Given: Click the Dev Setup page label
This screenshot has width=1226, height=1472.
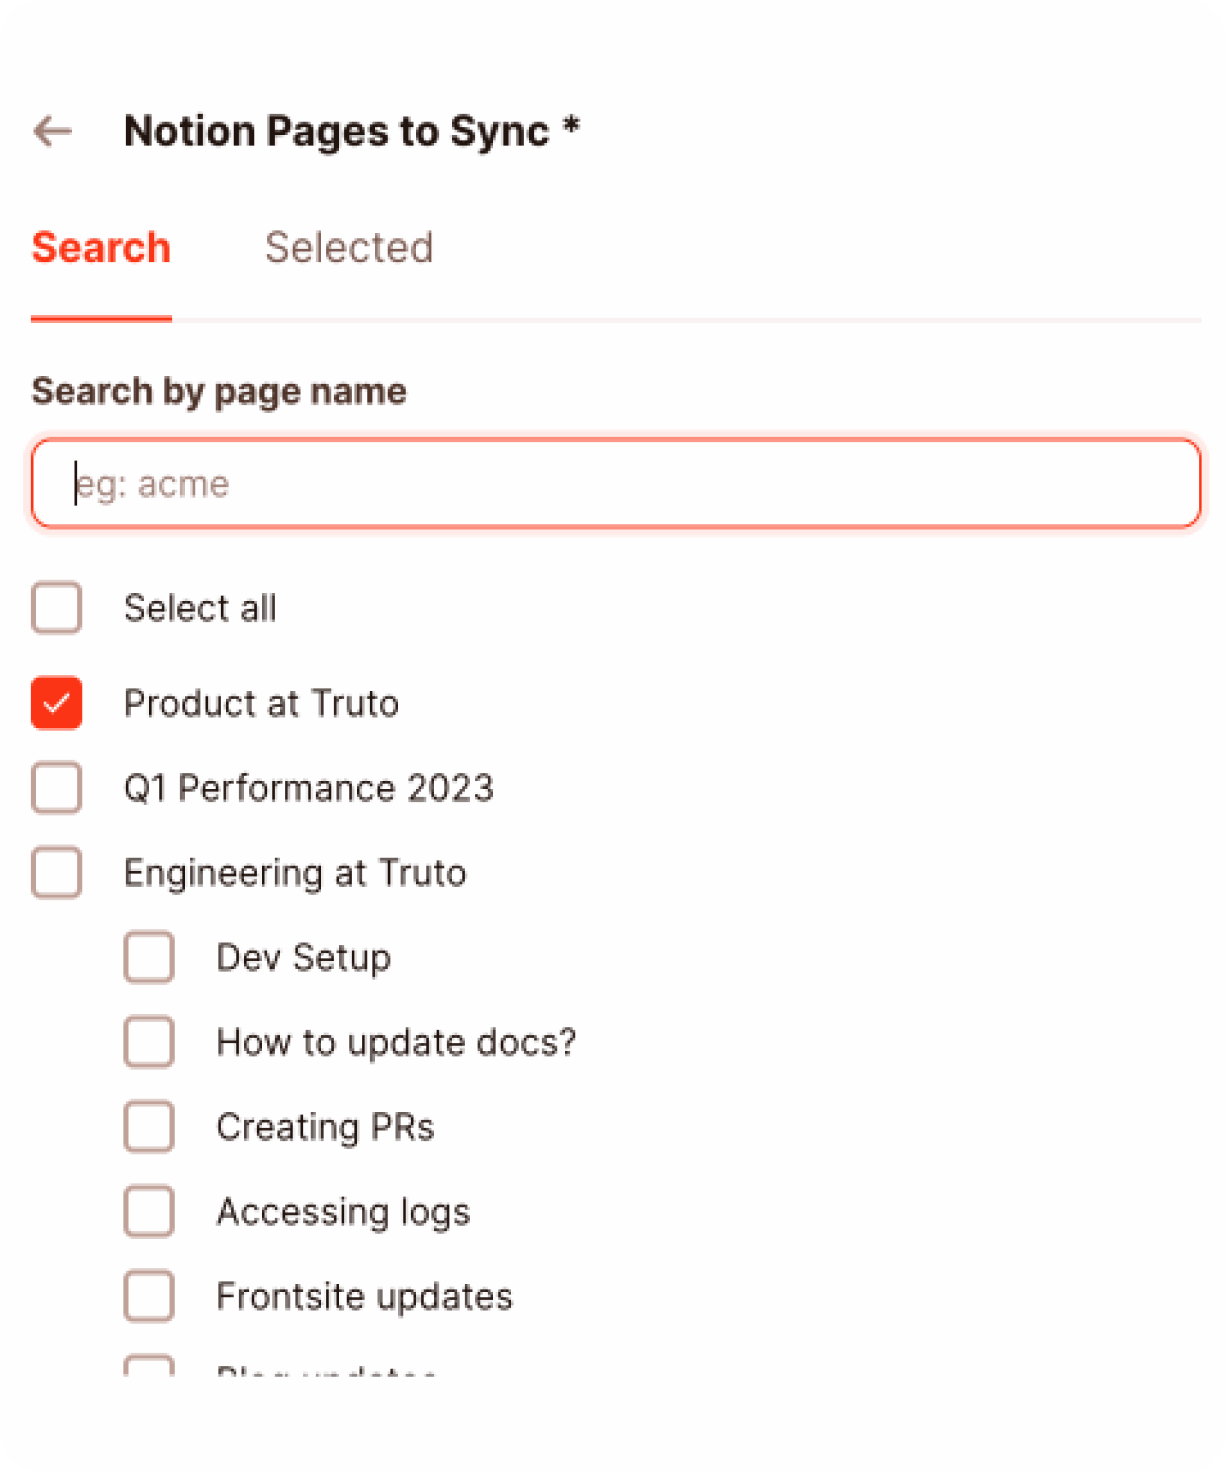Looking at the screenshot, I should 303,957.
